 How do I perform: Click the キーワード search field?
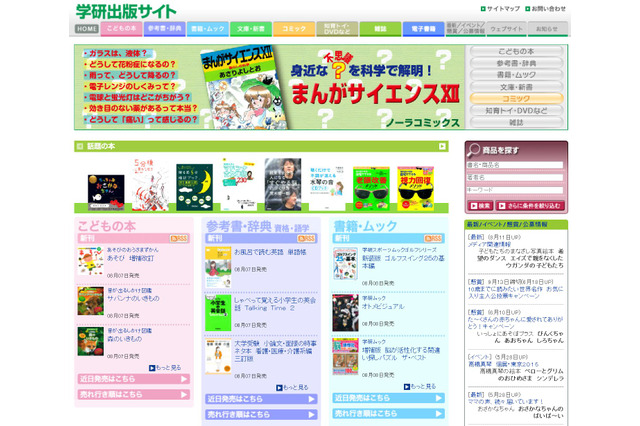coord(515,190)
